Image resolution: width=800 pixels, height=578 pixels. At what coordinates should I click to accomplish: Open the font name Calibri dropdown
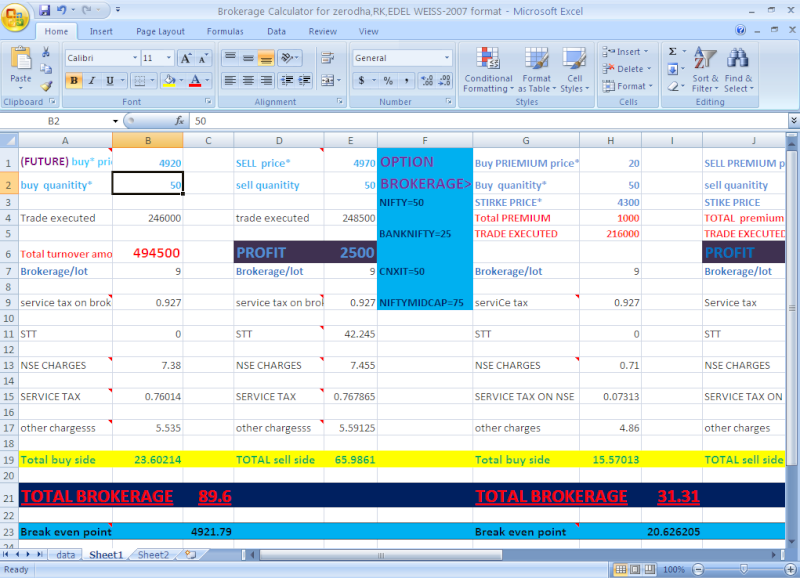pyautogui.click(x=135, y=58)
